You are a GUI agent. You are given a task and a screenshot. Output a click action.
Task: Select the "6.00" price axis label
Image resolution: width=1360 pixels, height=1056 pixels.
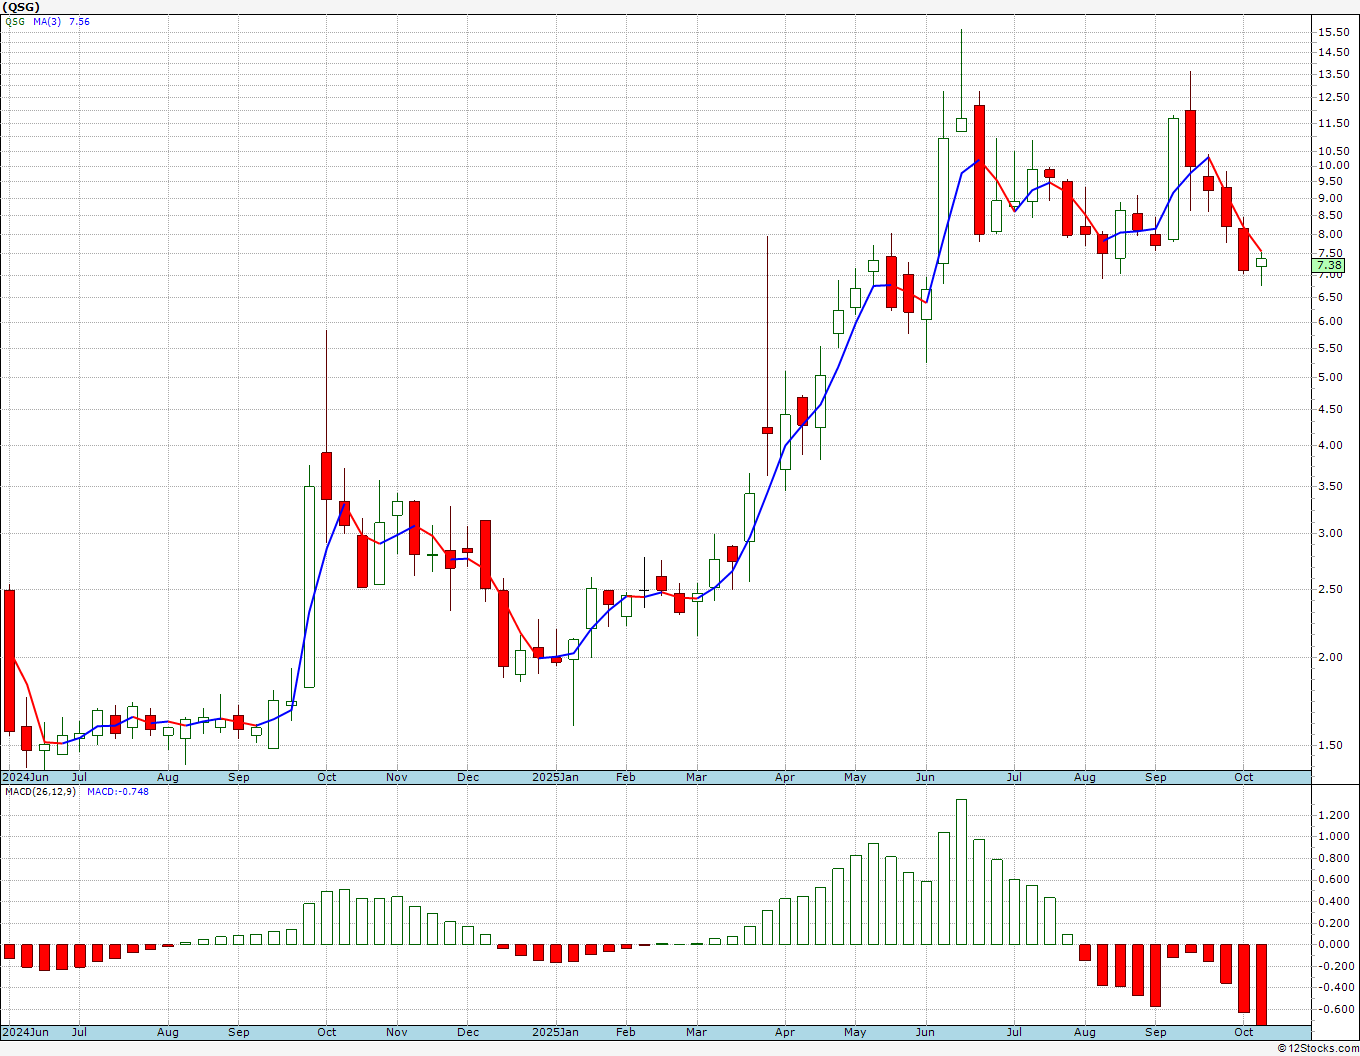pos(1333,321)
